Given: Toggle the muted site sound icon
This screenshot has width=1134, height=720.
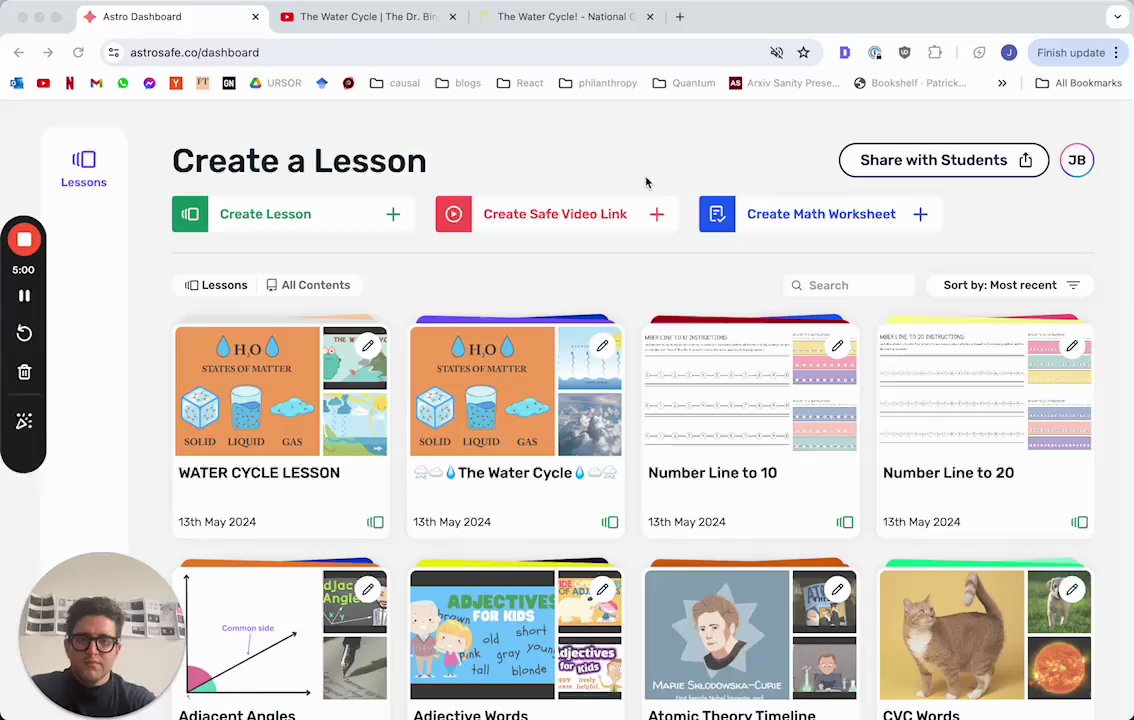Looking at the screenshot, I should coord(777,52).
